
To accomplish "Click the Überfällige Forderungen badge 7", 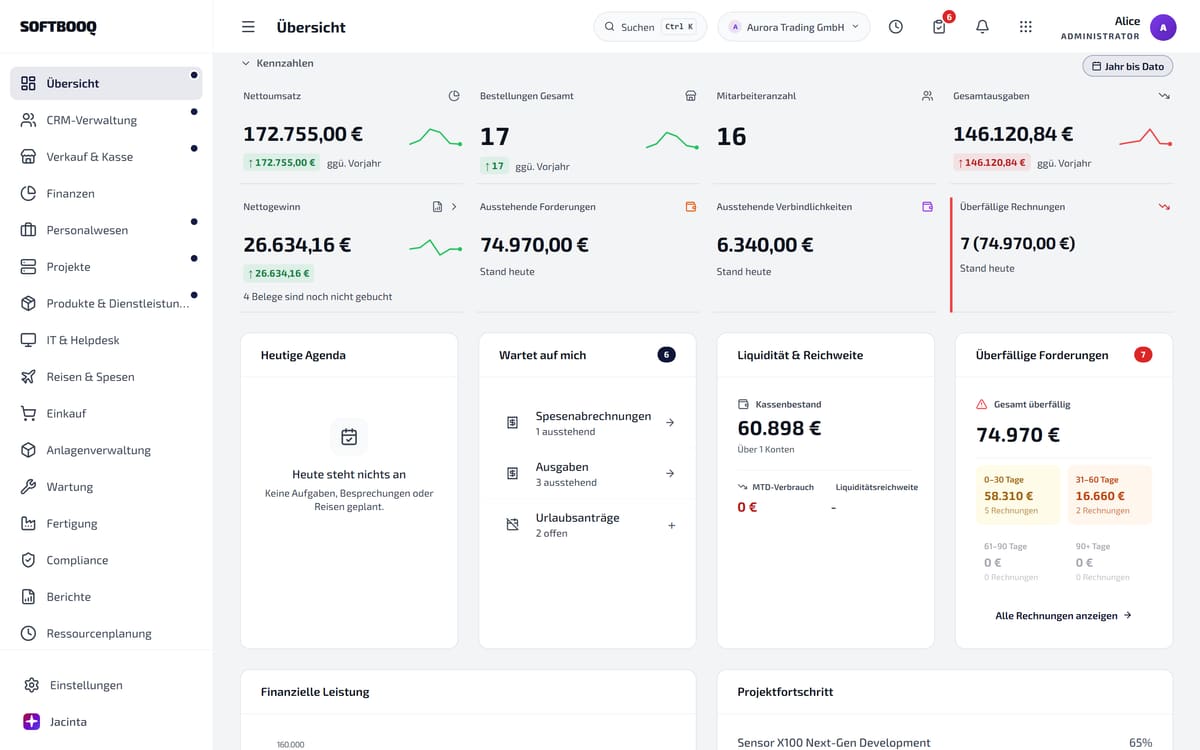I will click(x=1143, y=355).
